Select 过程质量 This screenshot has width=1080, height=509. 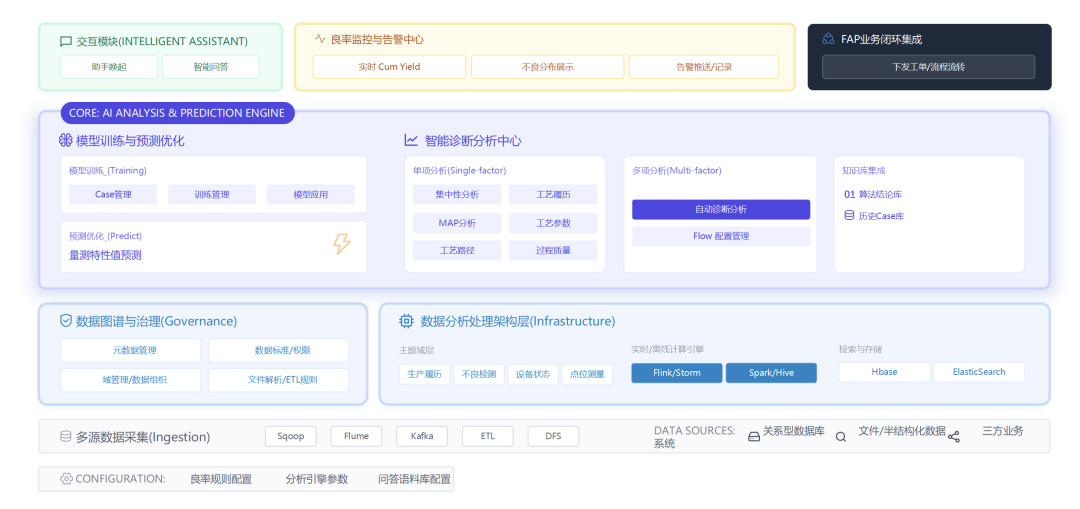click(553, 251)
